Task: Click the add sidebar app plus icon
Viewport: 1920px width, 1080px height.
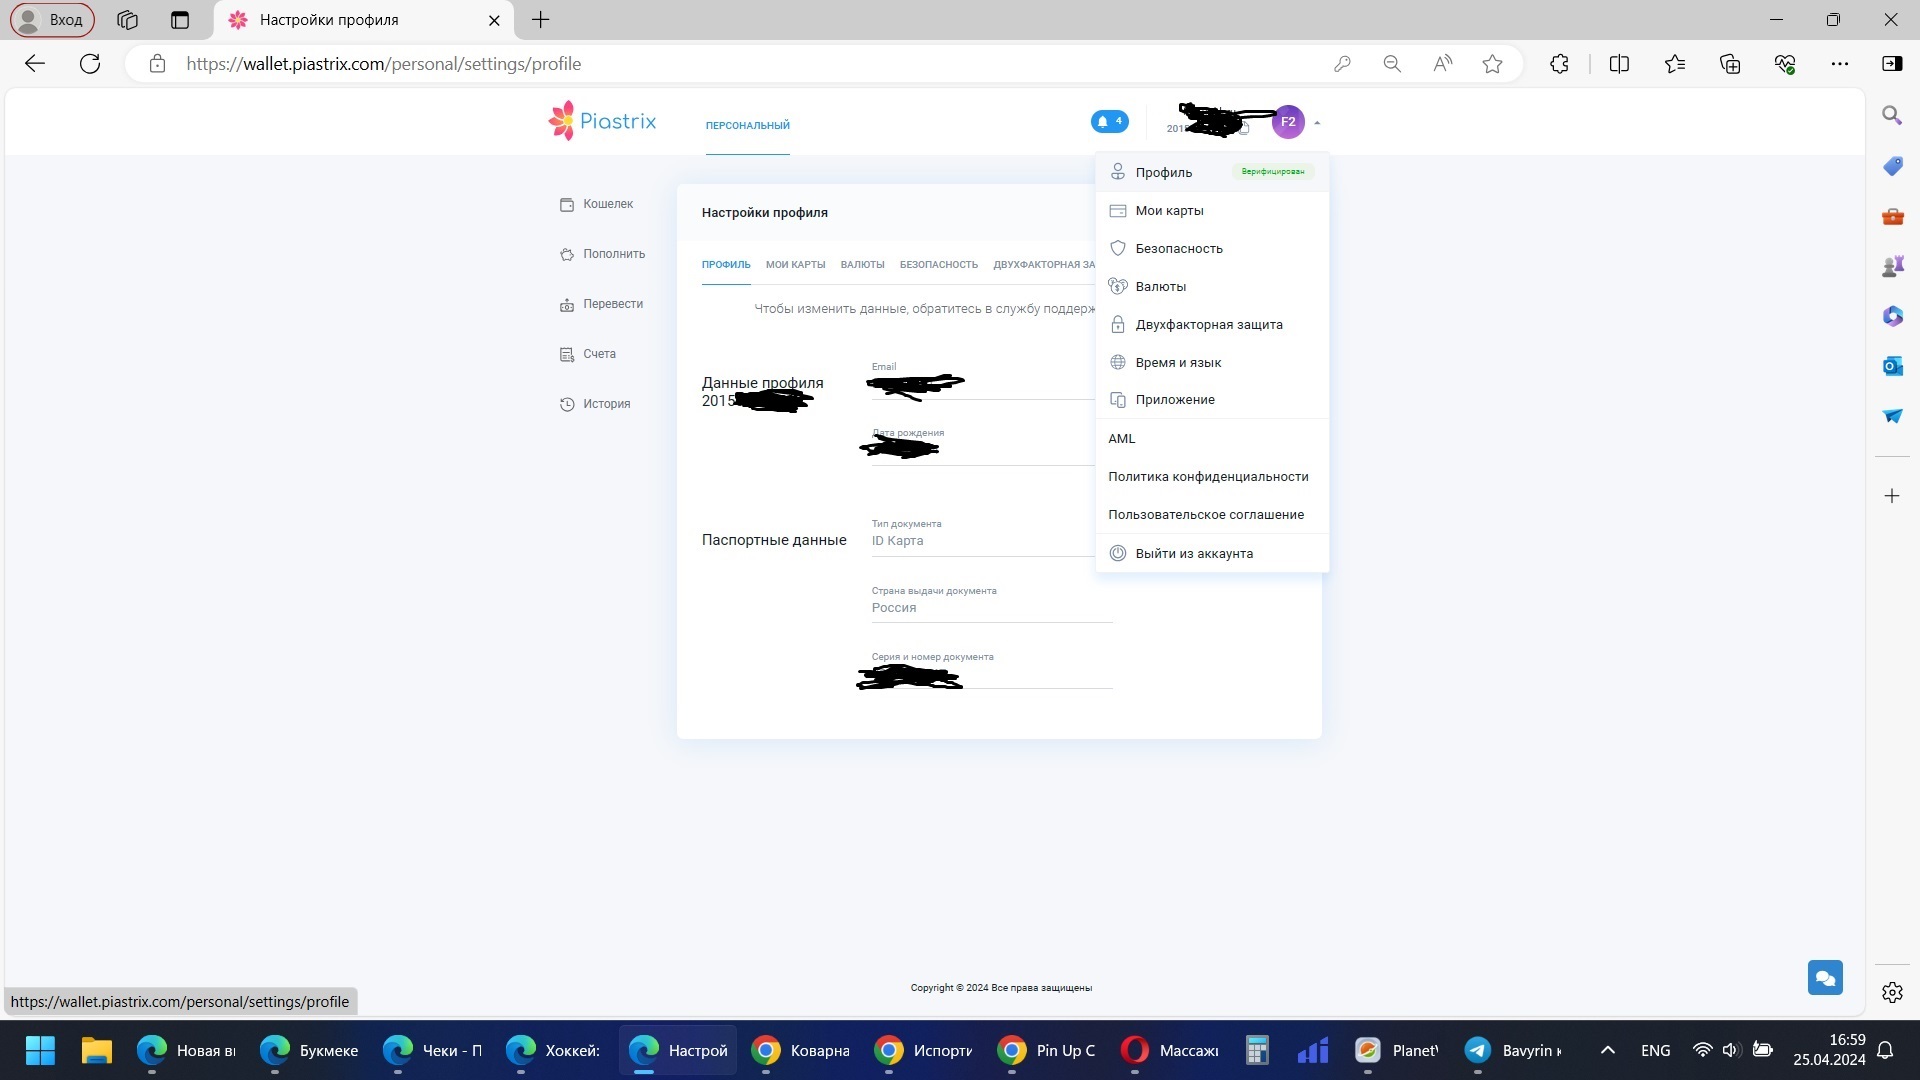Action: (1892, 496)
